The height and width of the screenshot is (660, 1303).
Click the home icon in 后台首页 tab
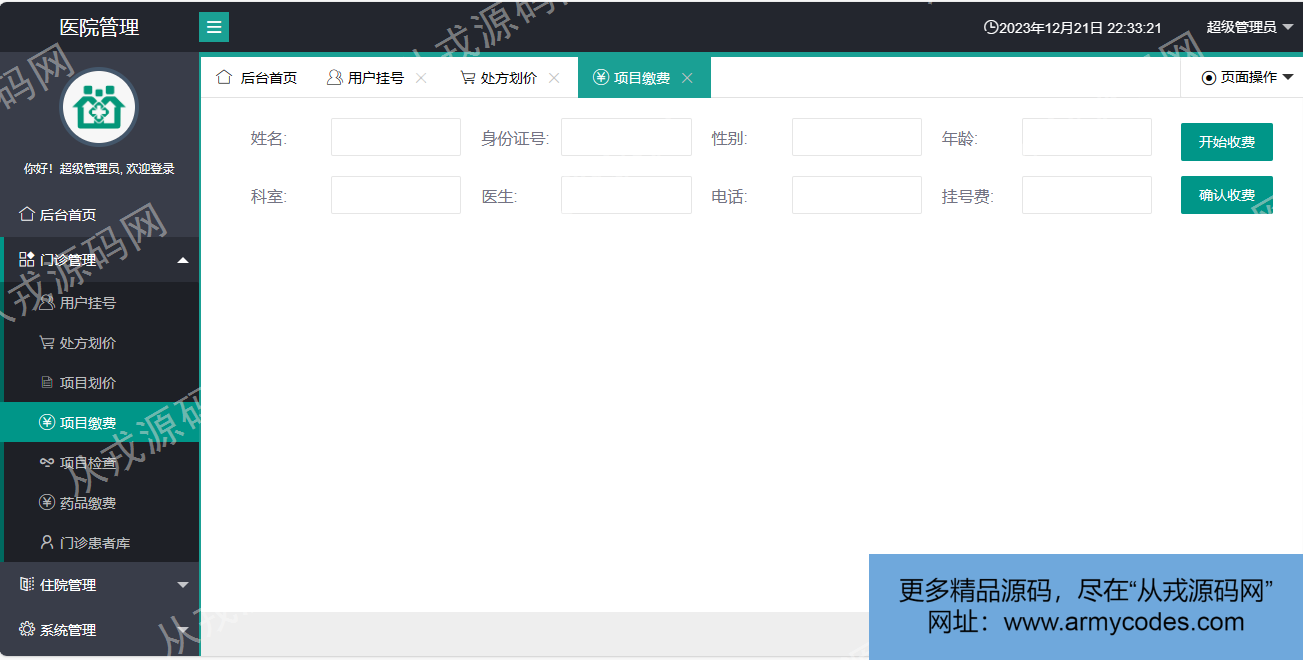coord(224,77)
